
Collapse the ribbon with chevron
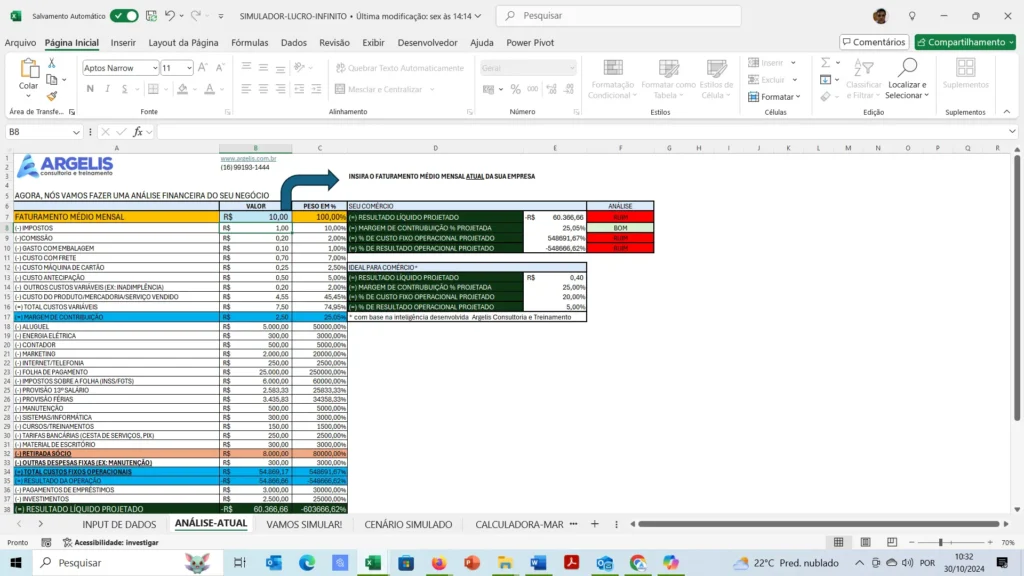(1006, 112)
